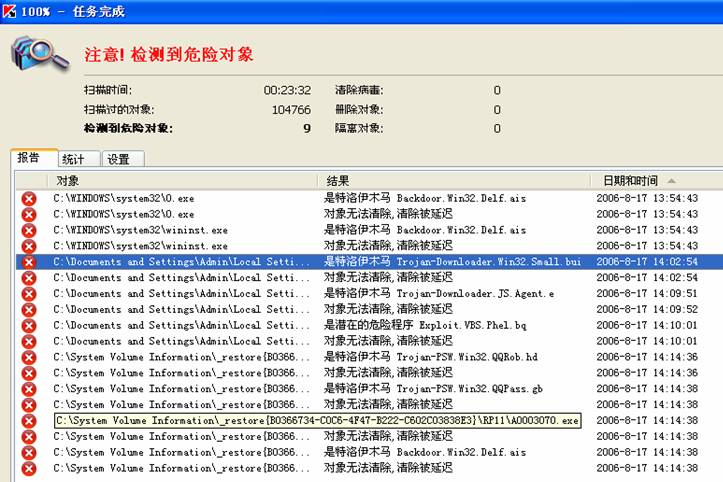Click red X icon for wininst.exe Backdoor.Win32.Delf.ais row
The width and height of the screenshot is (723, 482).
point(29,230)
